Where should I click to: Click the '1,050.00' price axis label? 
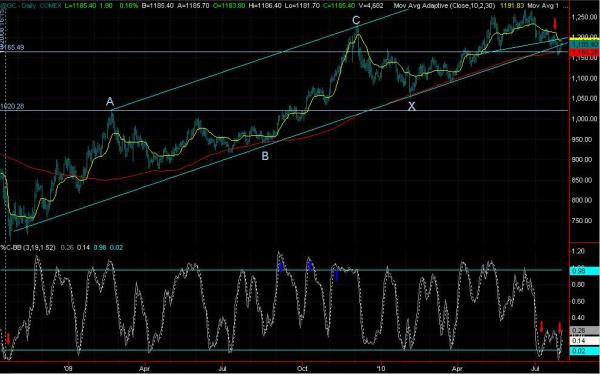[x=584, y=98]
